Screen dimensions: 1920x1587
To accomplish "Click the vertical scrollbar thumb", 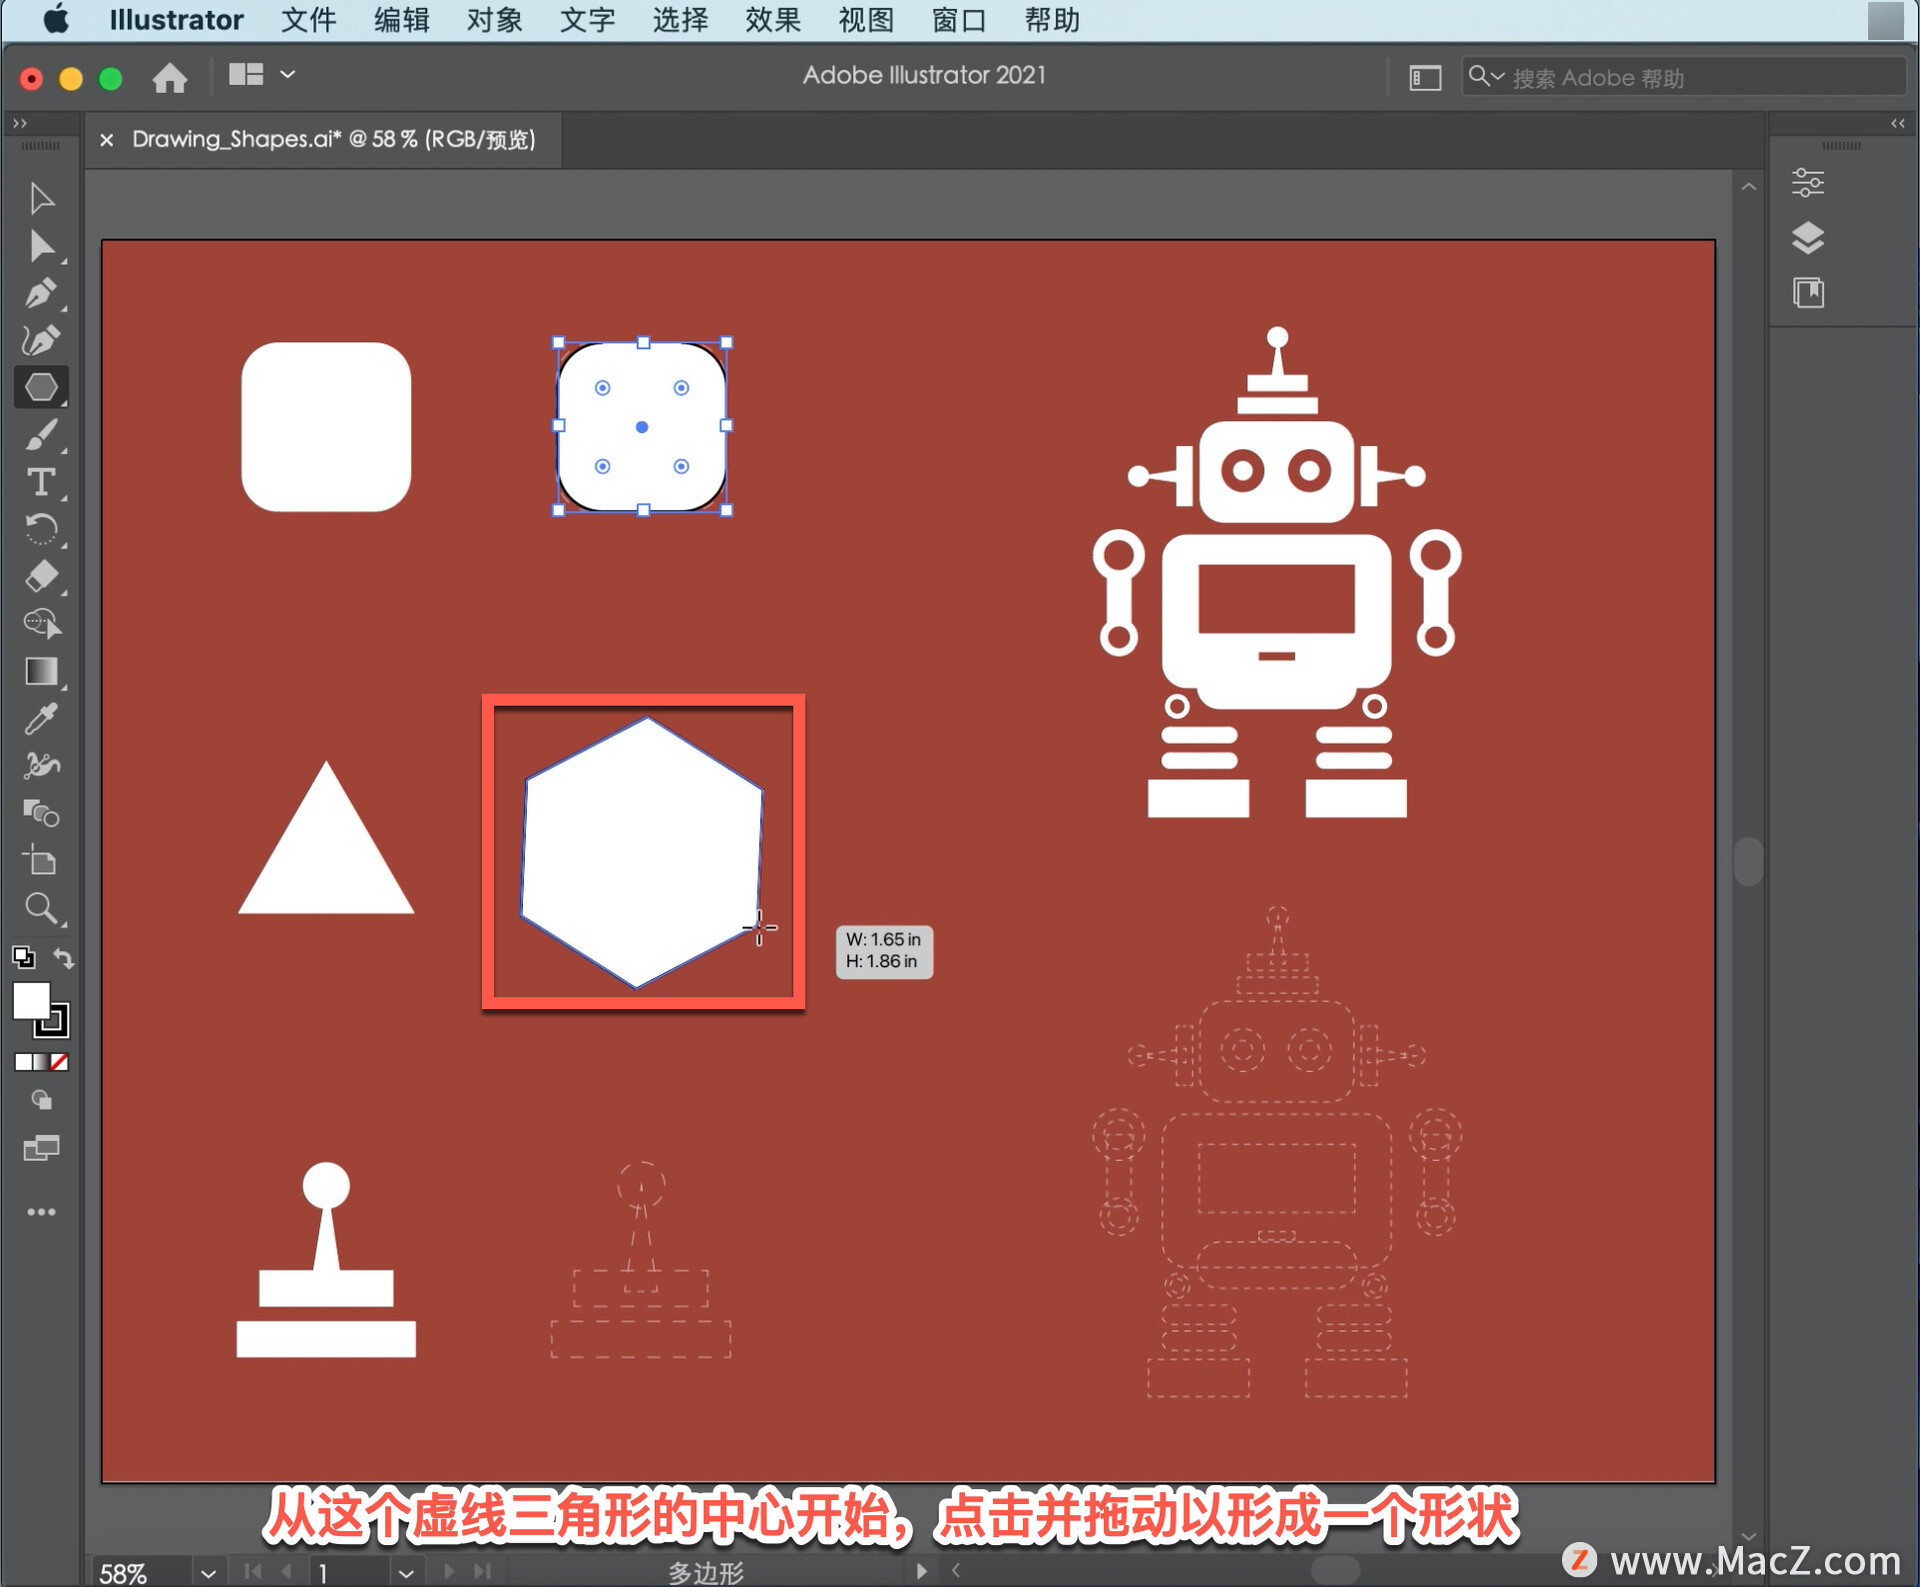I will coord(1748,860).
